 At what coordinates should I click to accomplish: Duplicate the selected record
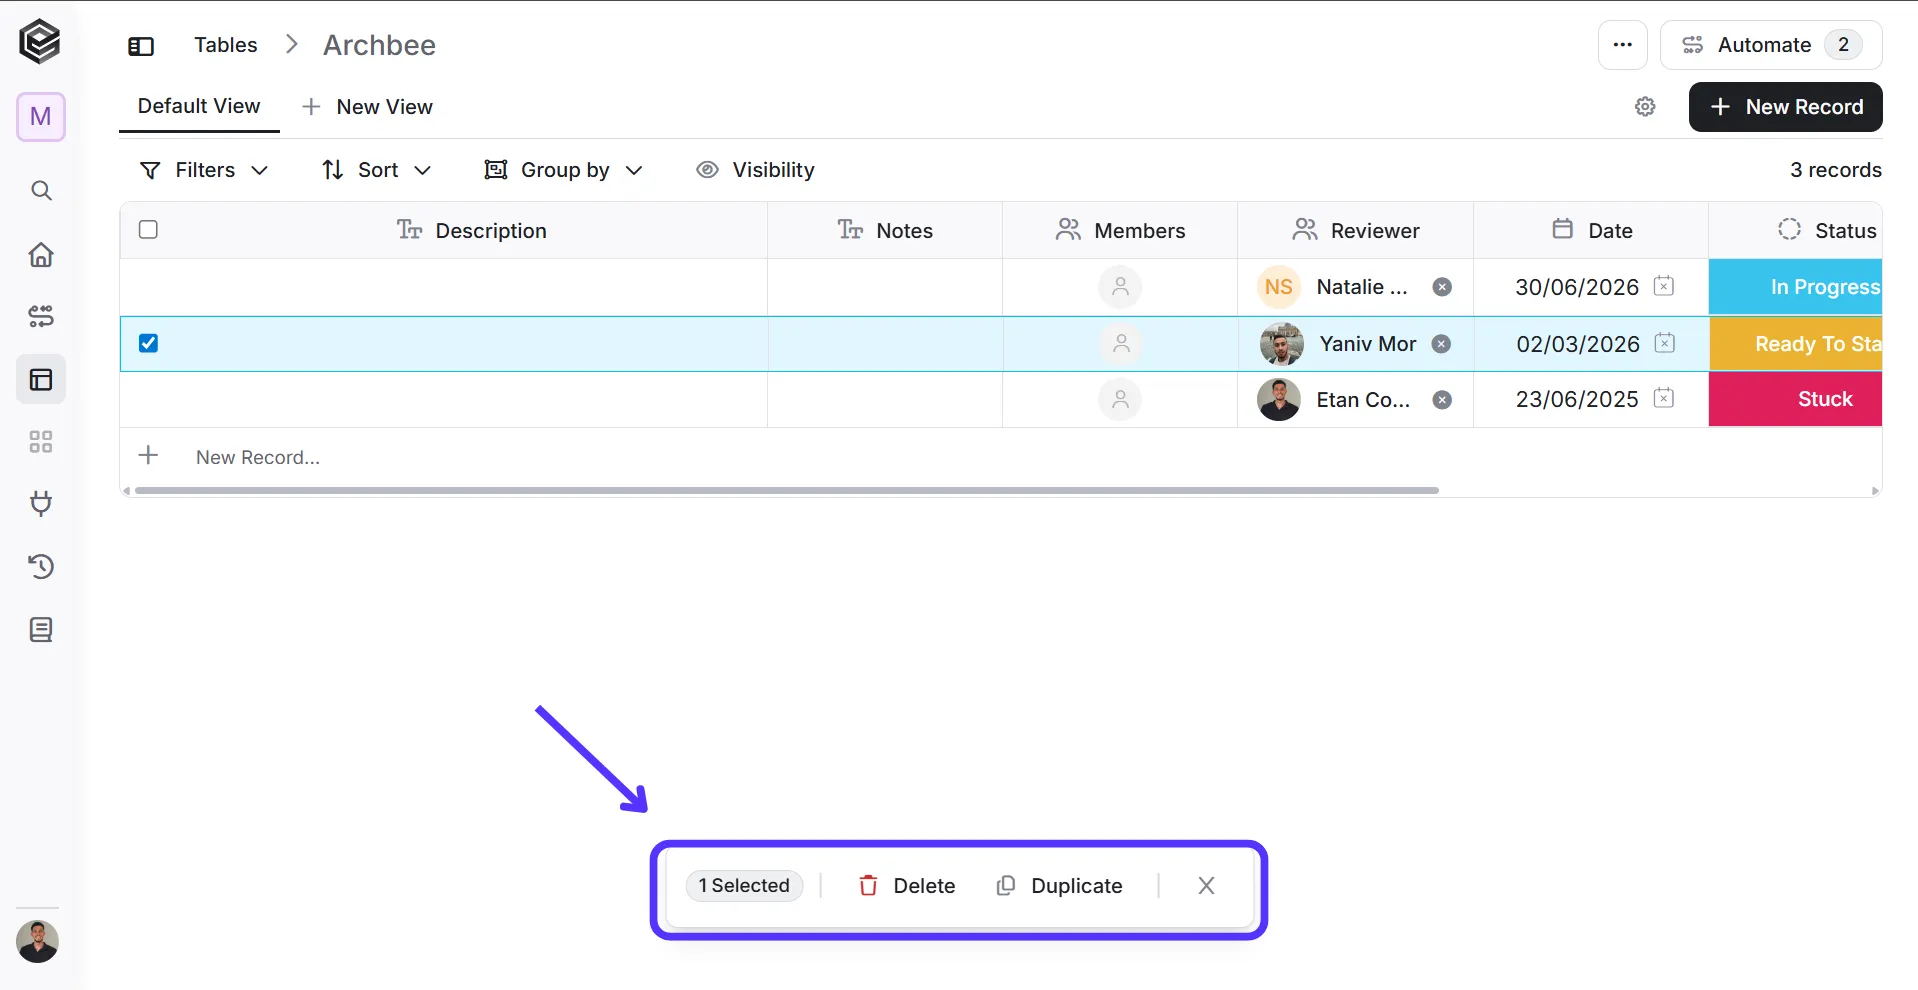click(x=1059, y=886)
